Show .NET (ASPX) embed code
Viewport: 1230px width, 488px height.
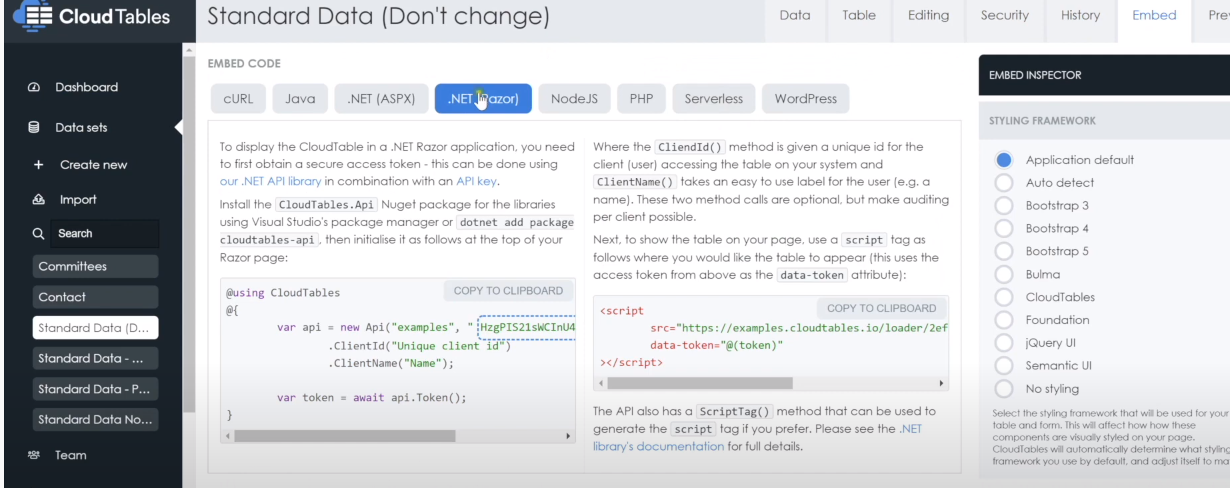(x=381, y=99)
